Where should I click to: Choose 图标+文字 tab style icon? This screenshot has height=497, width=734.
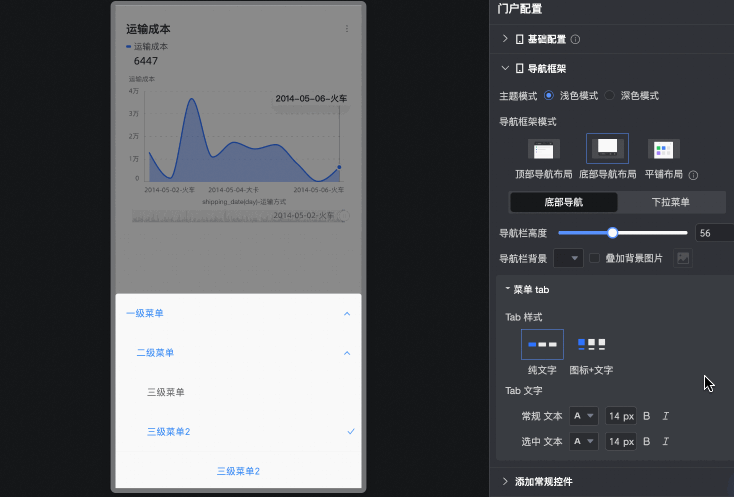tap(591, 344)
